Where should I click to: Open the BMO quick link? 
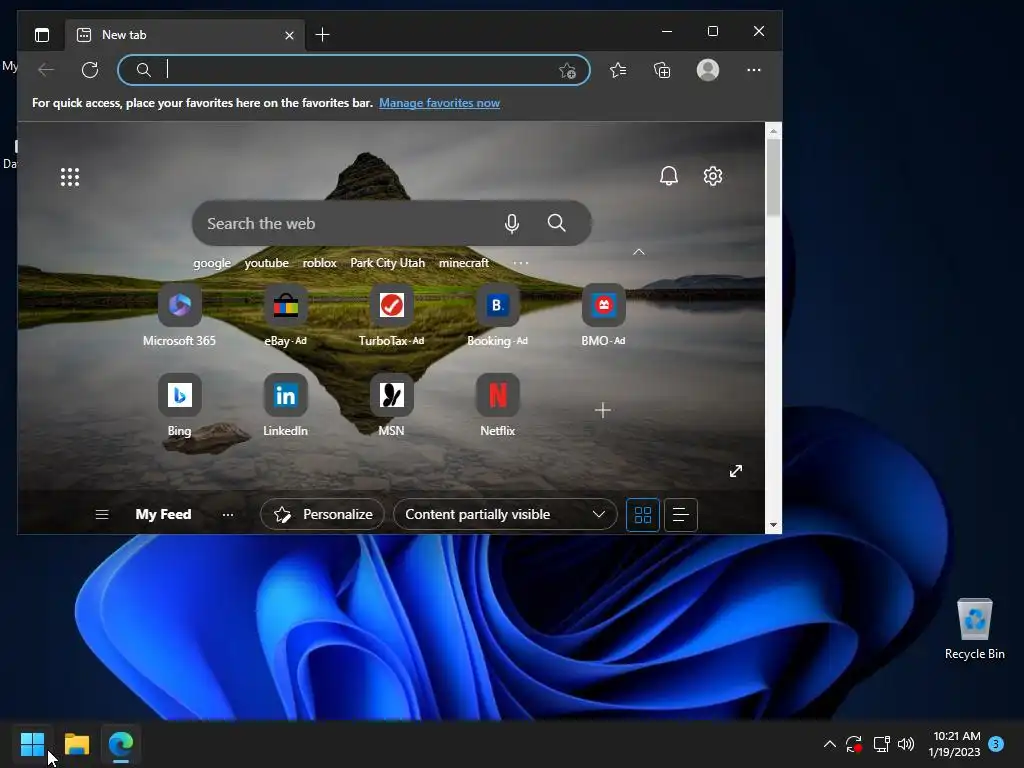[x=603, y=315]
